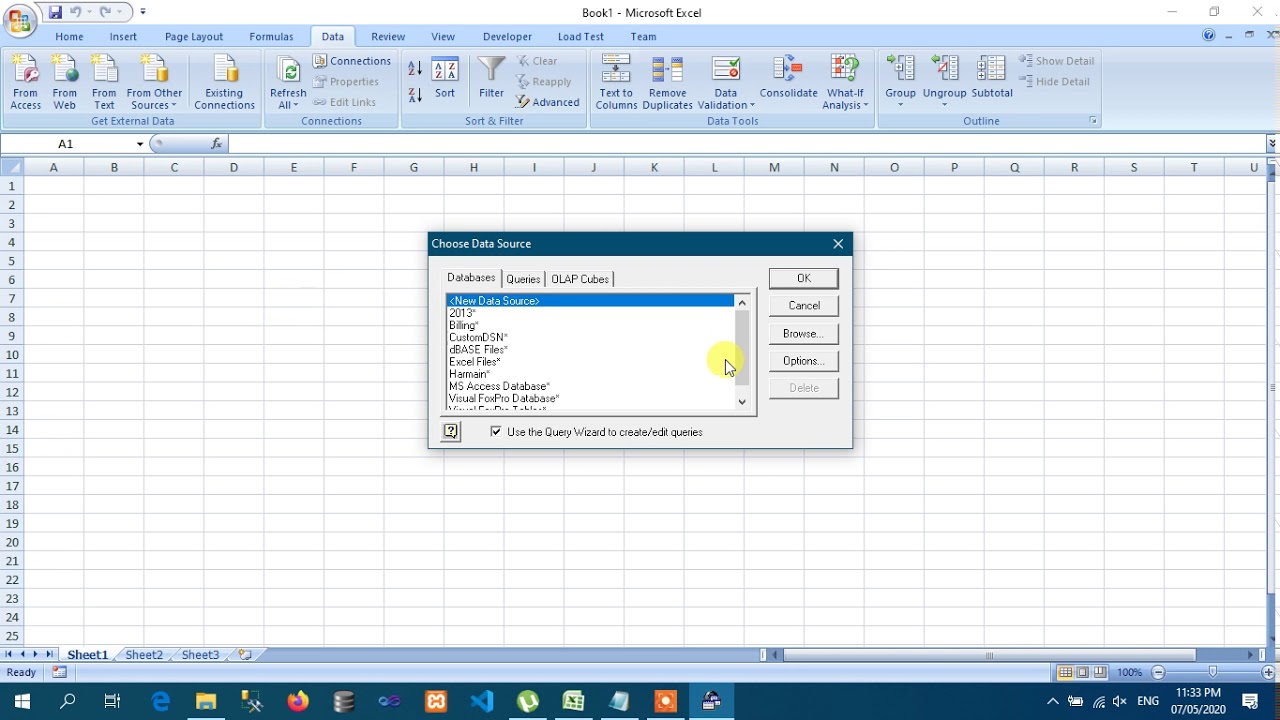
Task: Select <New Data Source> entry
Action: point(590,301)
